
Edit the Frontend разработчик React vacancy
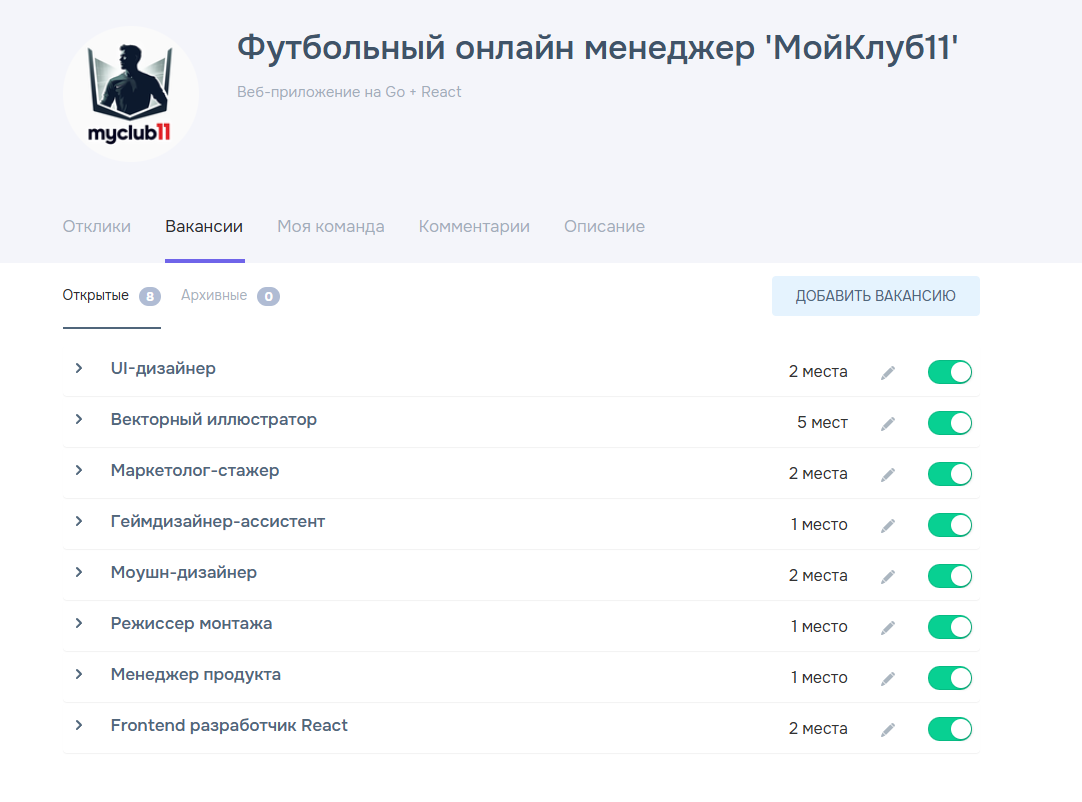[887, 730]
